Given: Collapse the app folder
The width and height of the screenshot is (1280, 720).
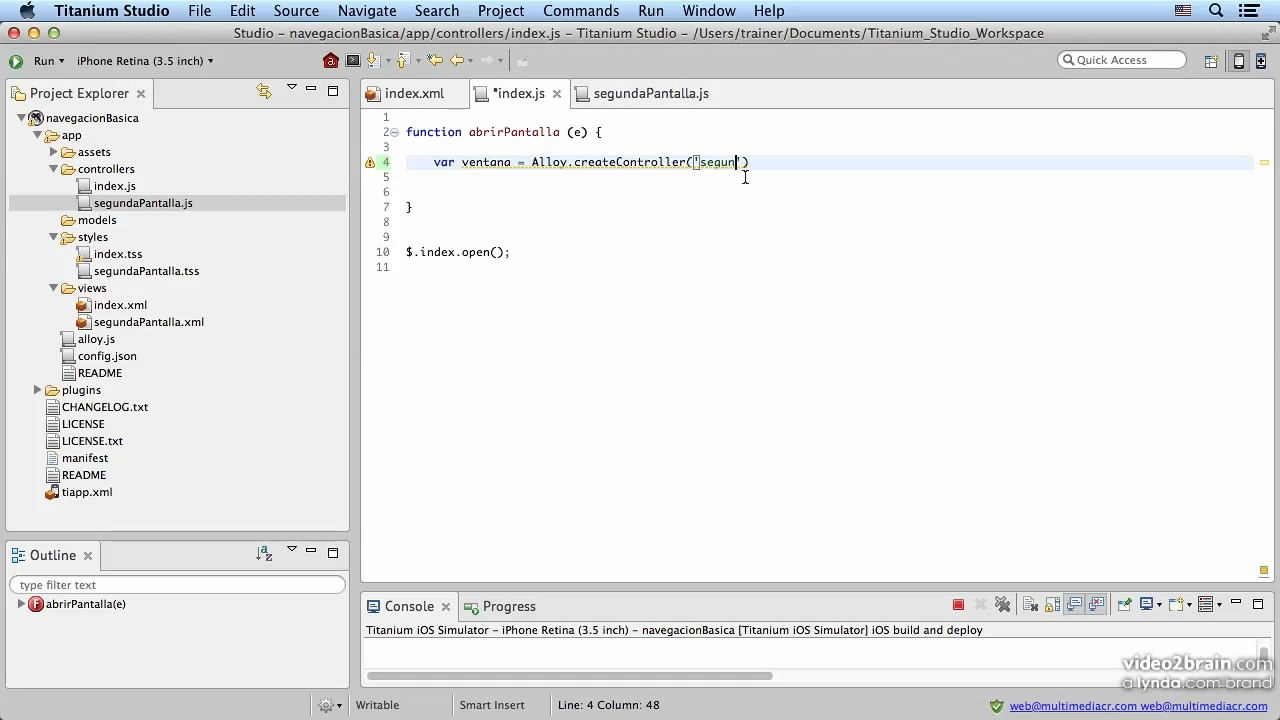Looking at the screenshot, I should (37, 135).
